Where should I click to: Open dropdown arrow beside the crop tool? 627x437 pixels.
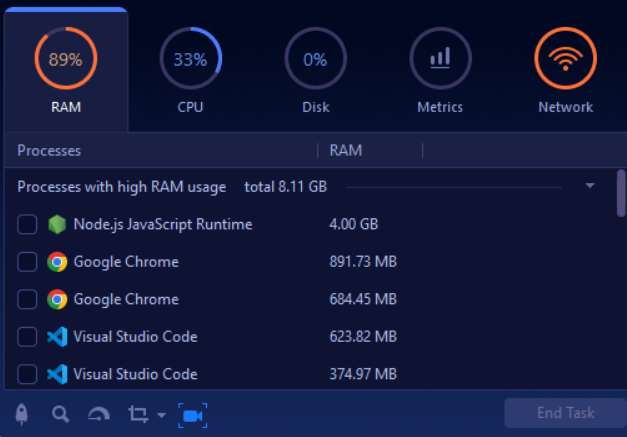pyautogui.click(x=162, y=416)
